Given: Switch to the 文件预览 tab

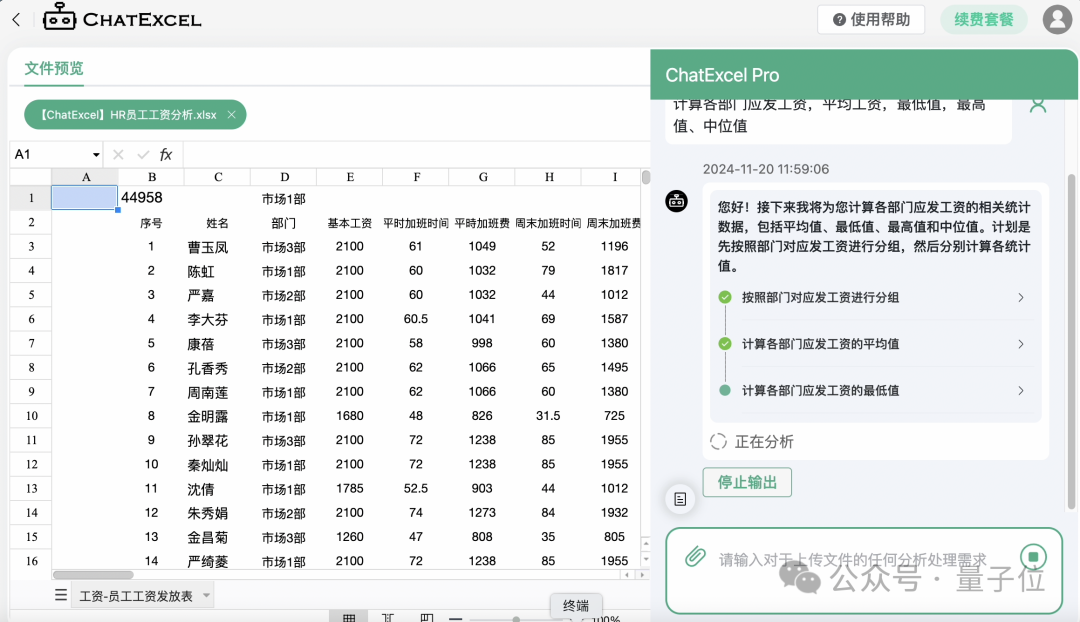Looking at the screenshot, I should 54,68.
